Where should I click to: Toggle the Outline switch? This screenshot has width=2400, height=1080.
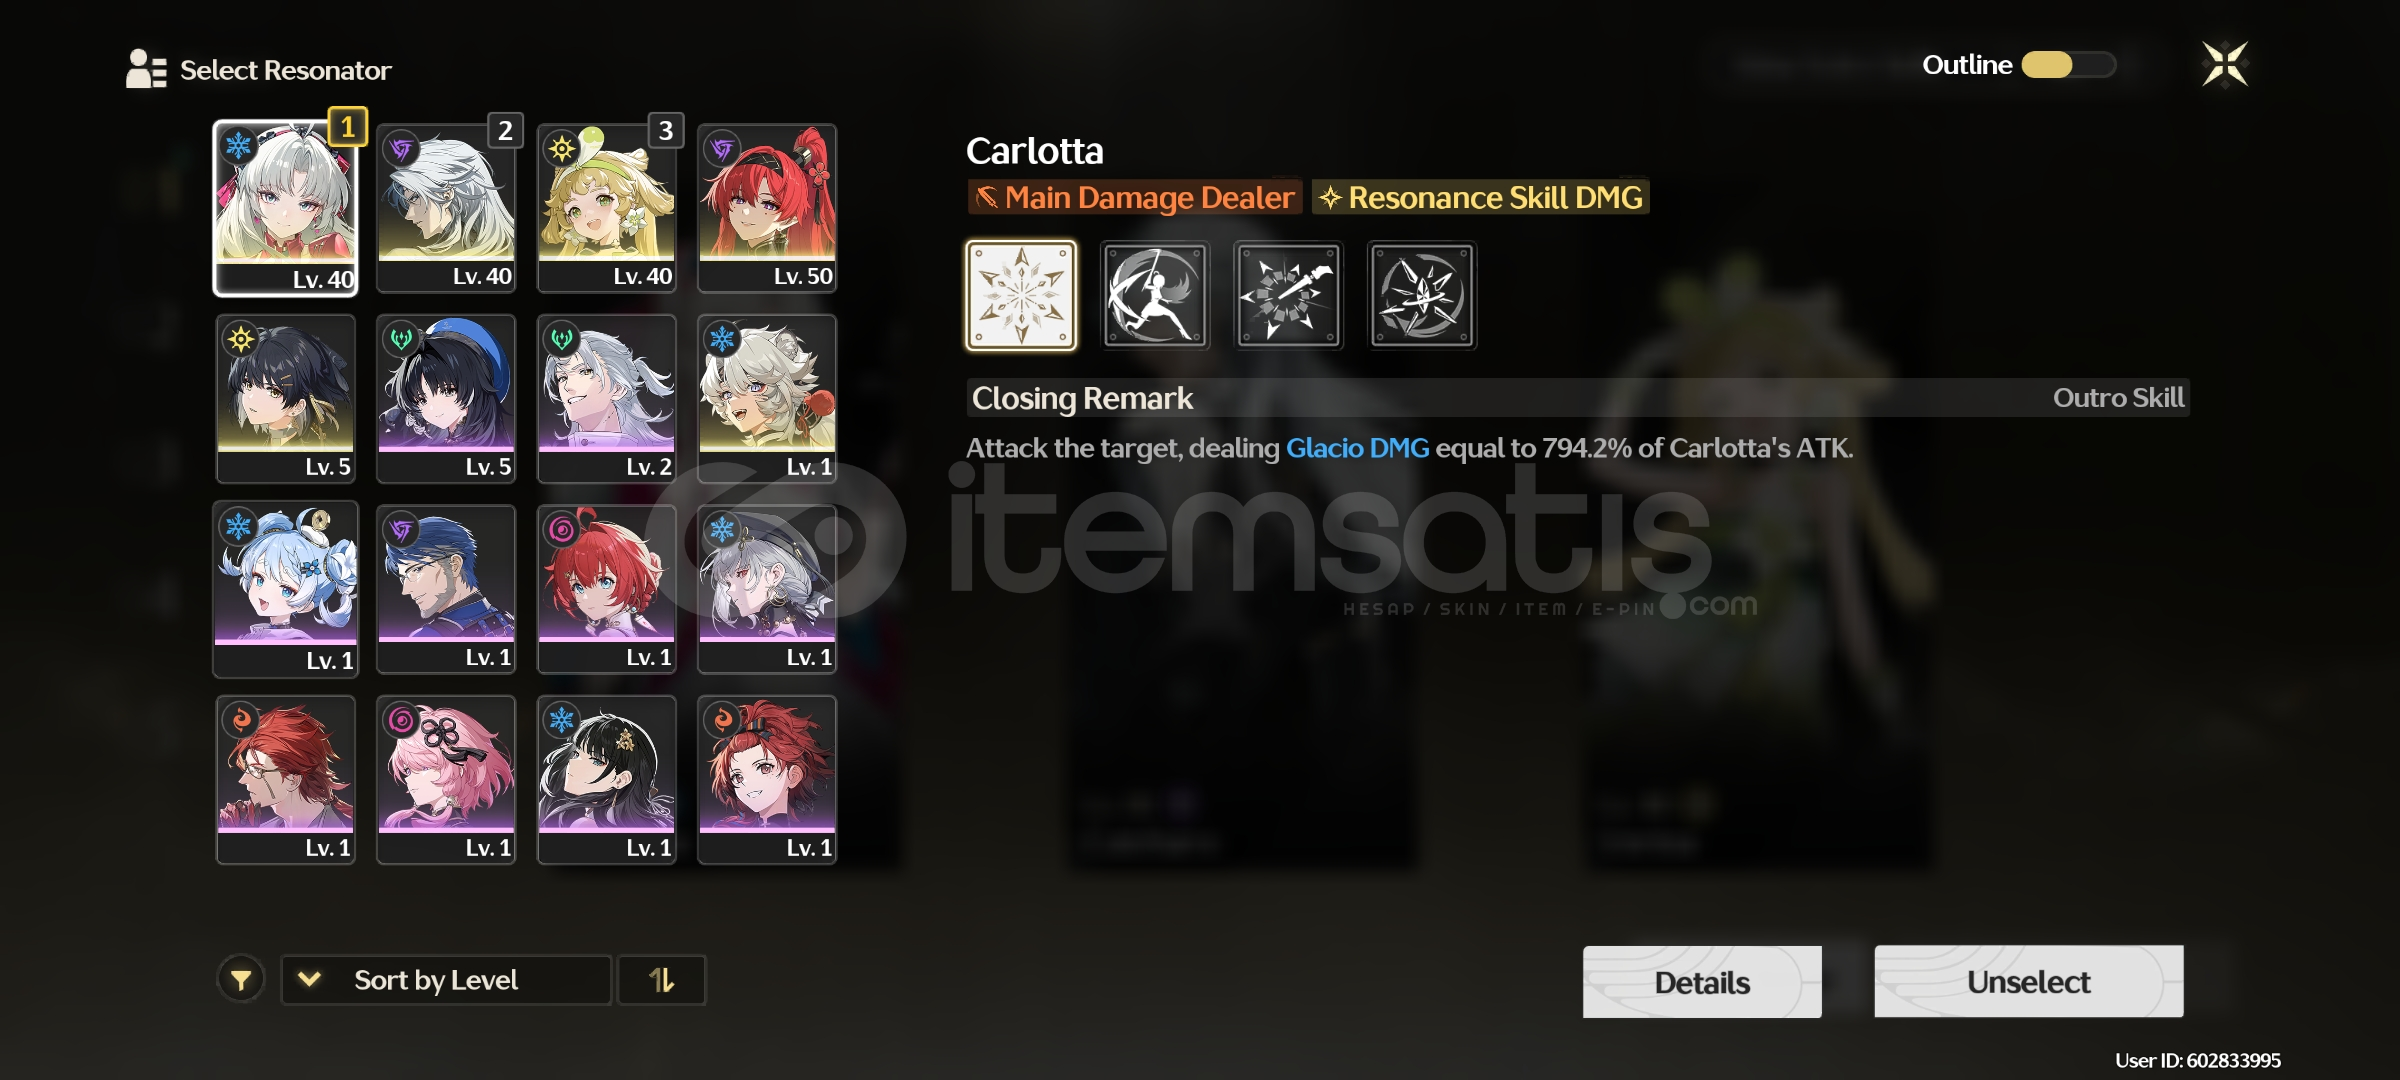coord(2068,65)
